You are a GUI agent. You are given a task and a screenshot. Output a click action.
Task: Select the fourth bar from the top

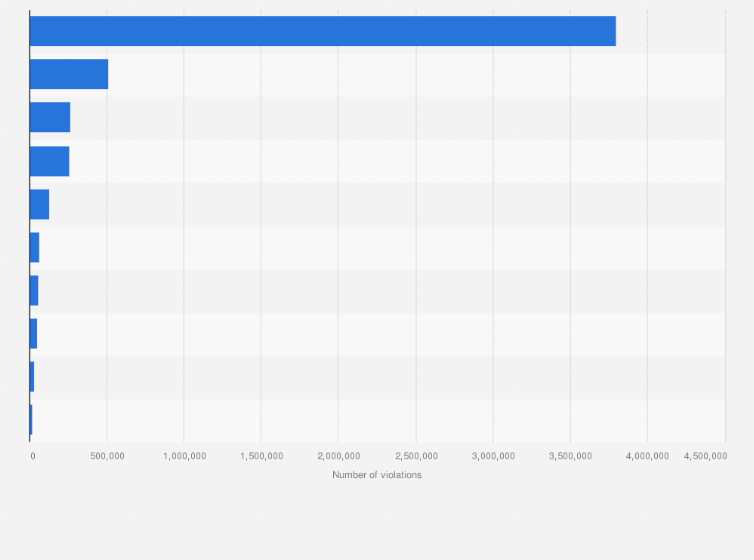point(50,161)
